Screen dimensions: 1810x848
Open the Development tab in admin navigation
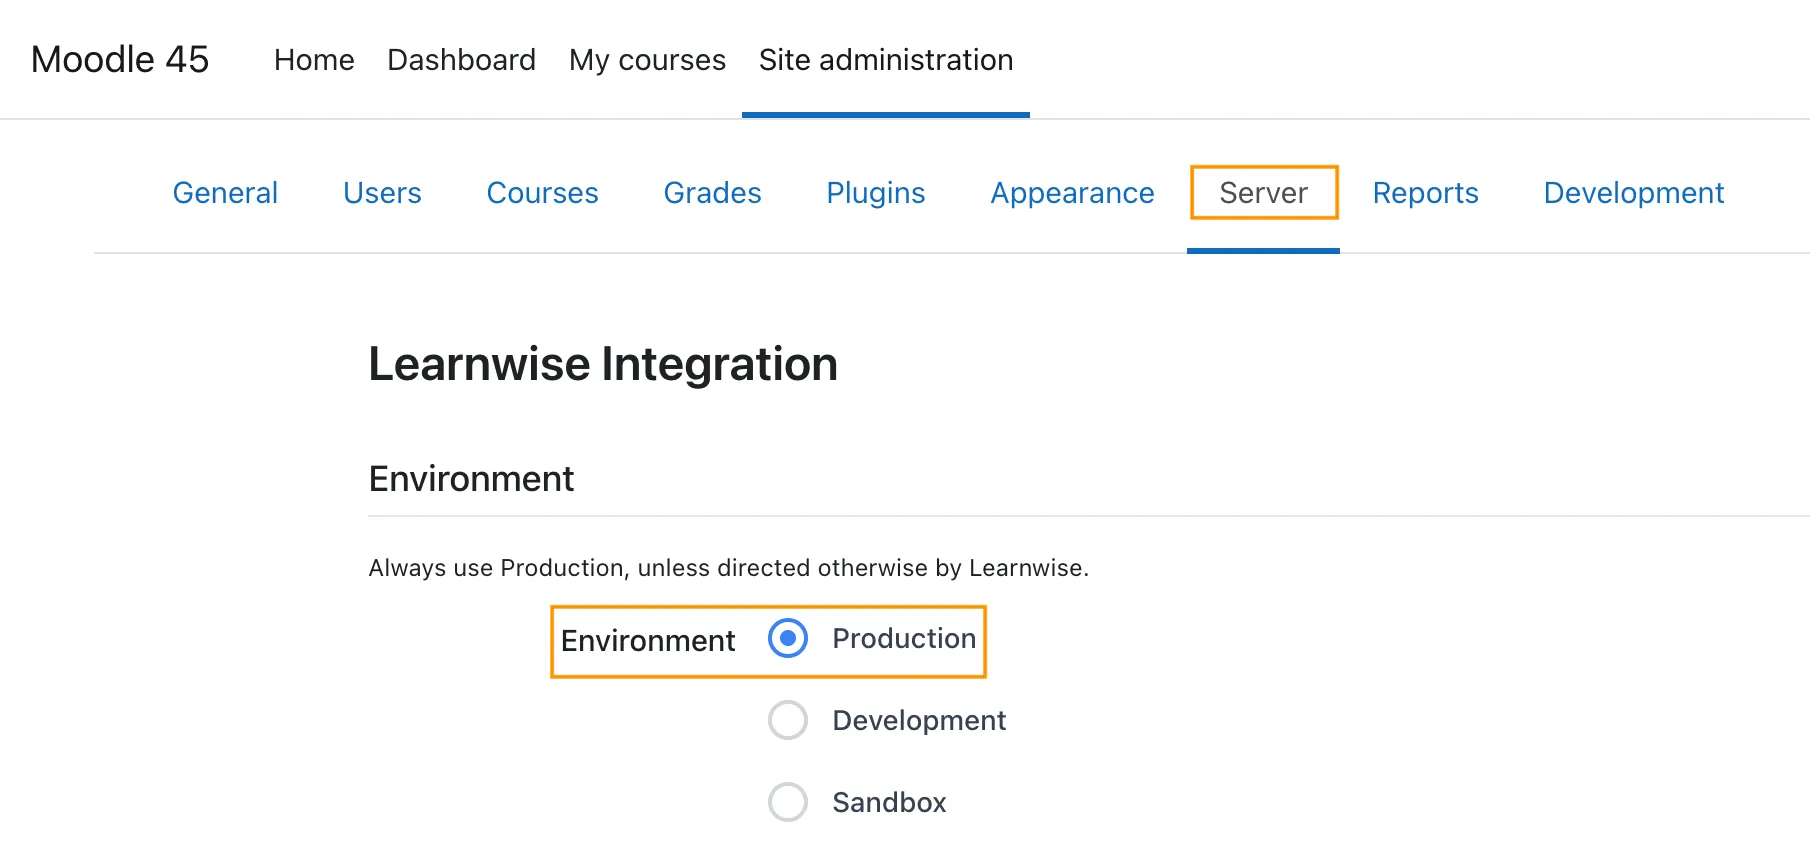(1634, 193)
